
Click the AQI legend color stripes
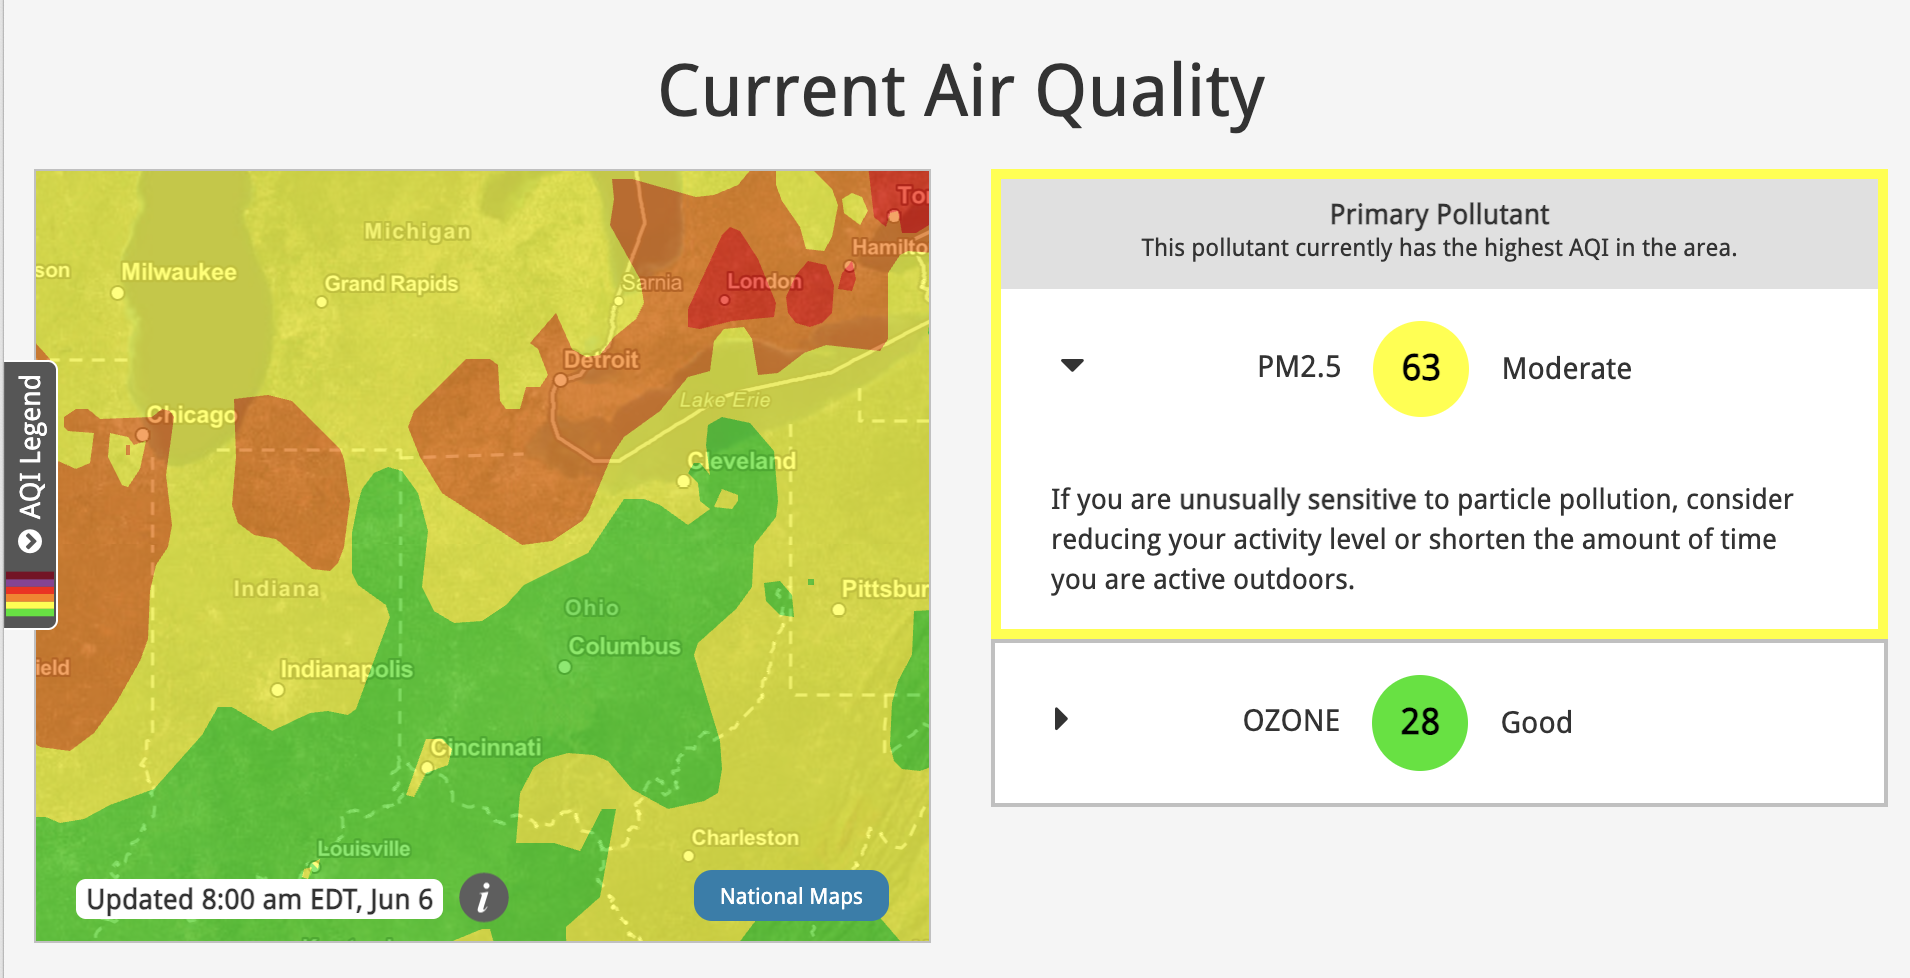tap(30, 595)
